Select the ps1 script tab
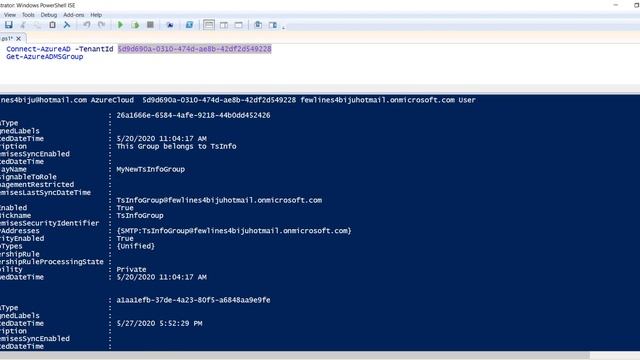Image resolution: width=640 pixels, height=360 pixels. pyautogui.click(x=7, y=38)
